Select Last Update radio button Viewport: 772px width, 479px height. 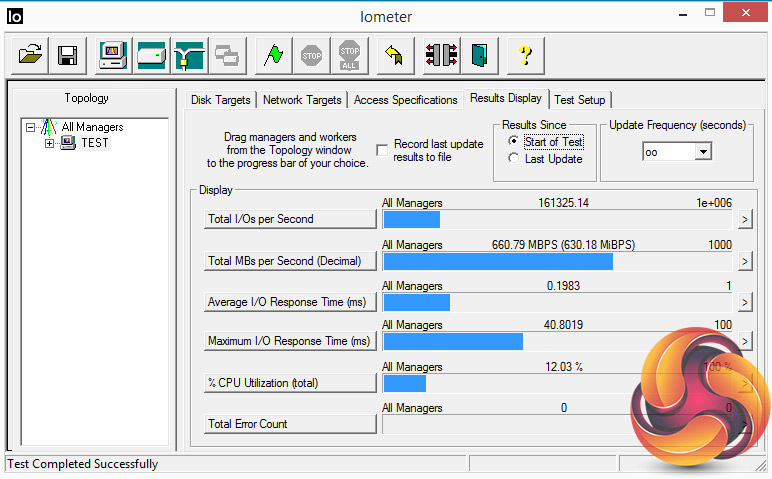(x=514, y=158)
